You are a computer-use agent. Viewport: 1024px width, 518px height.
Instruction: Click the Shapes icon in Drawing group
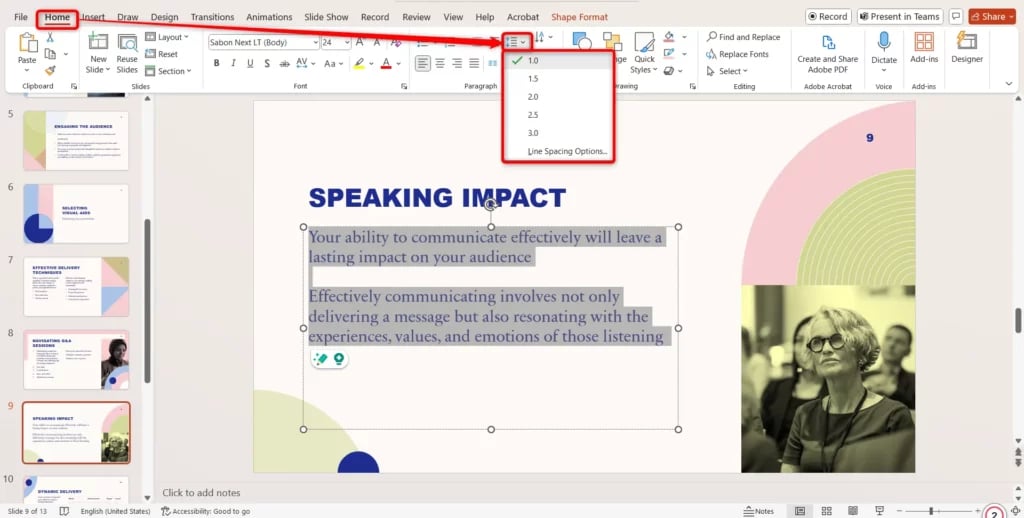click(x=582, y=42)
